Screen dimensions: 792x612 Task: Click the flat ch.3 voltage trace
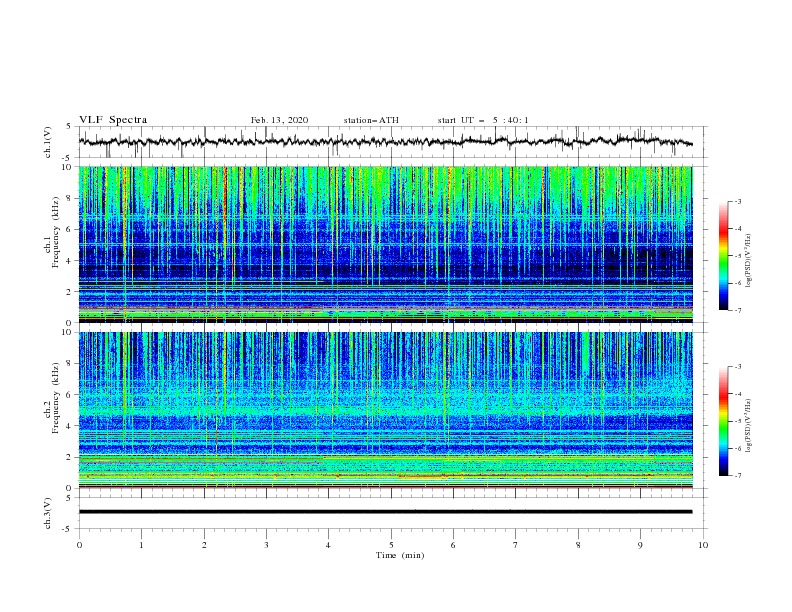coord(385,512)
